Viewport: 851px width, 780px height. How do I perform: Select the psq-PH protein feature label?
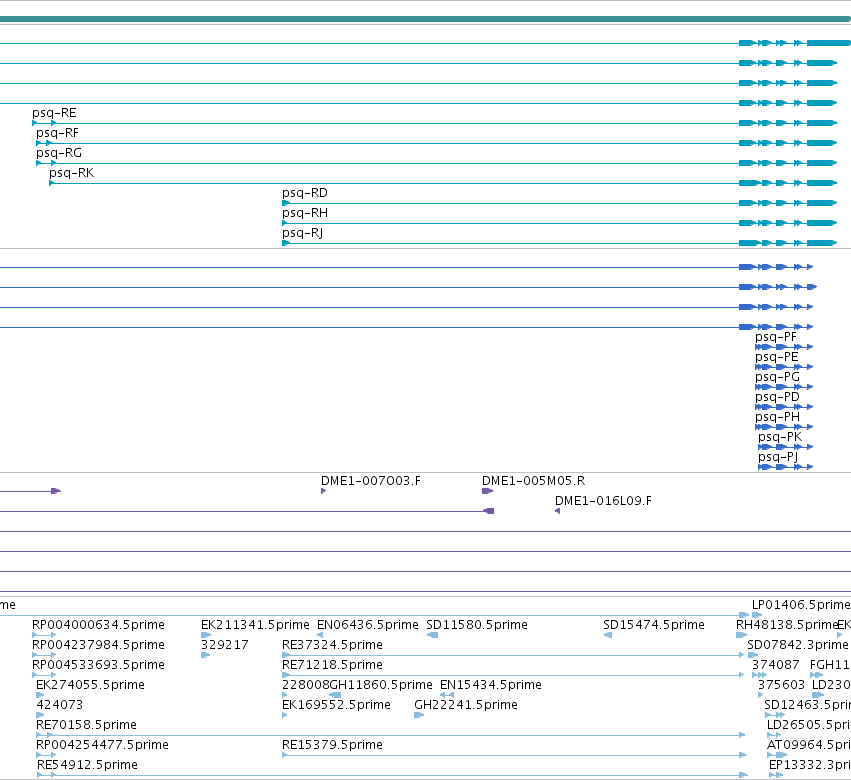point(777,417)
